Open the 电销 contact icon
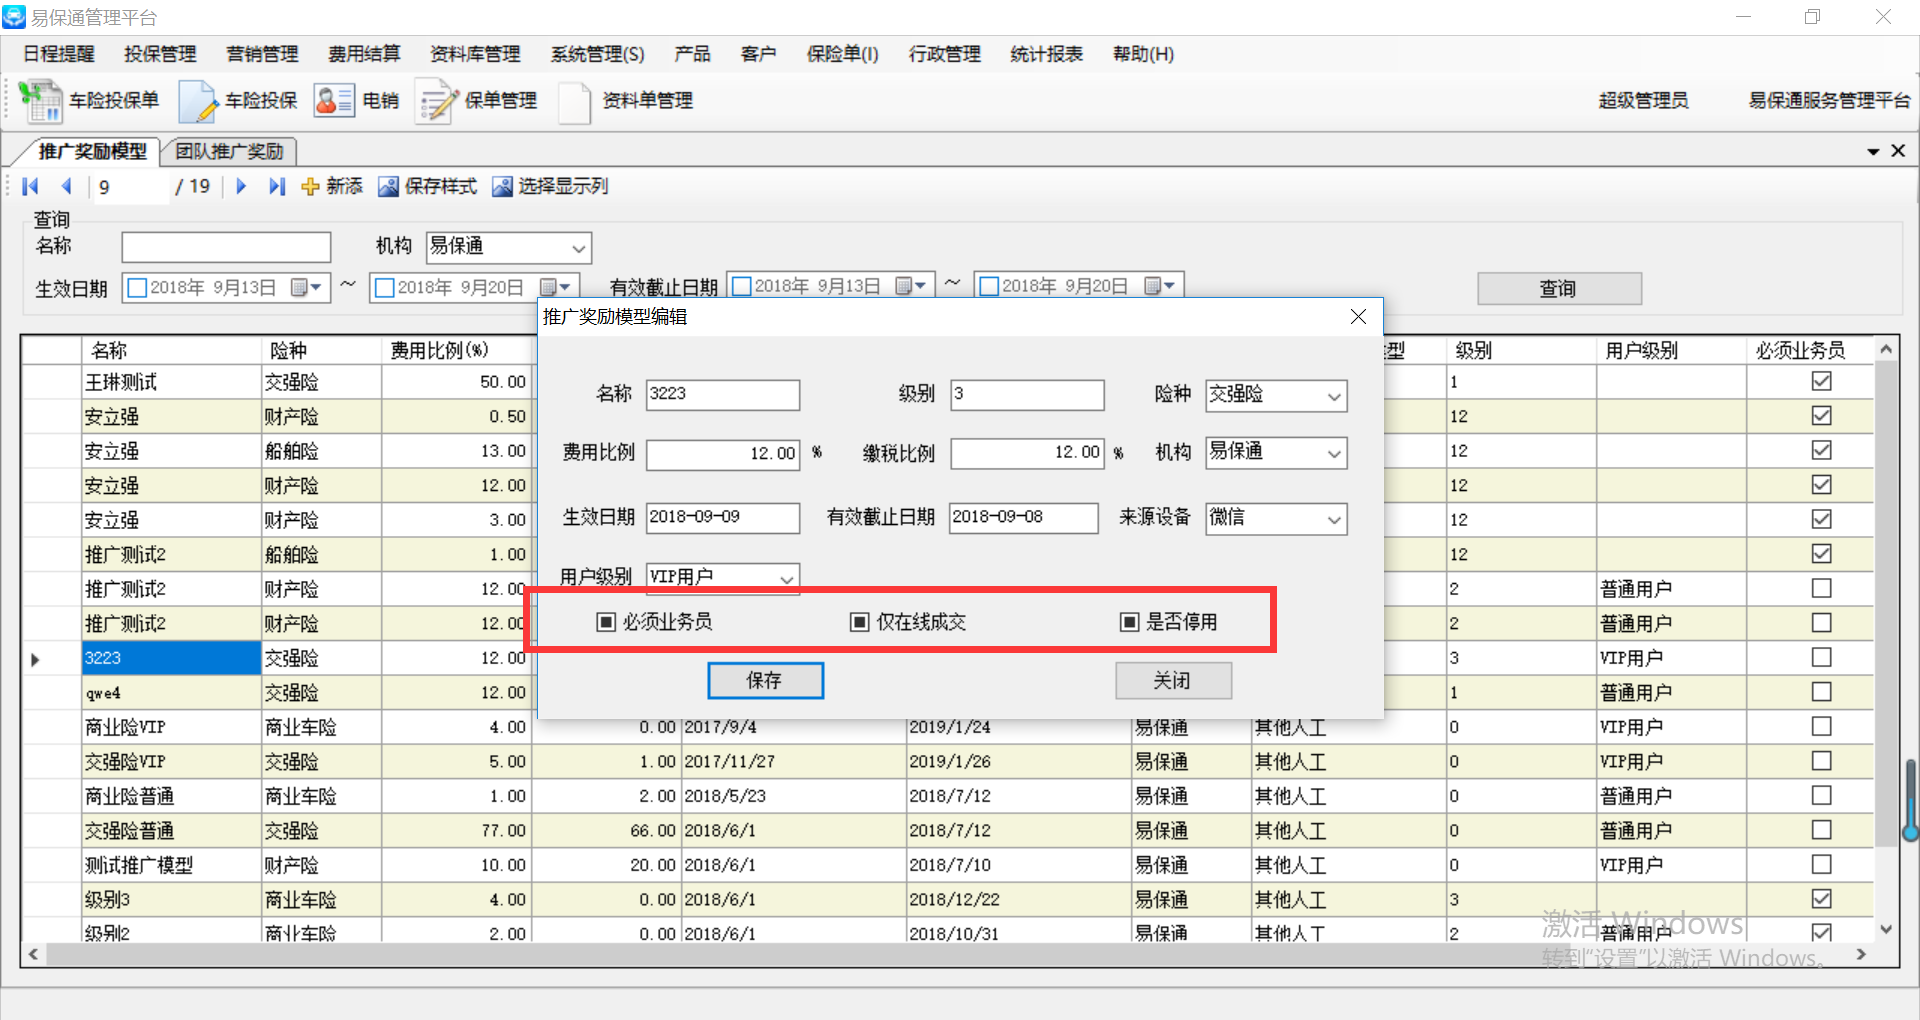Screen dimensions: 1920x1020 (334, 101)
